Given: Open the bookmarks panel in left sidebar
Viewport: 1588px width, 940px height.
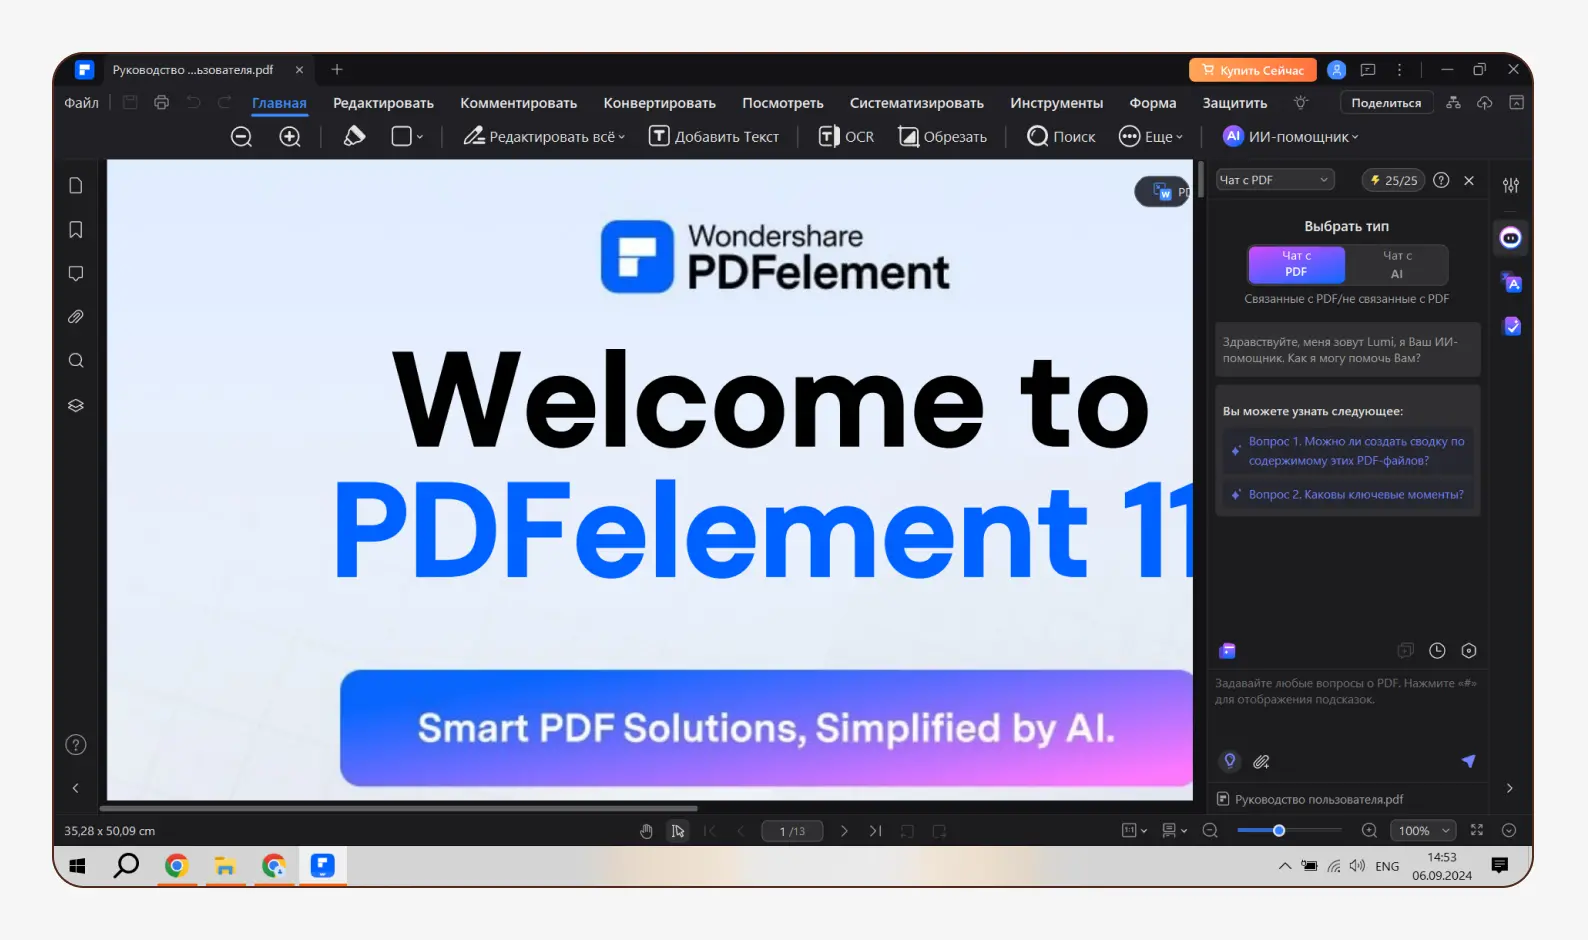Looking at the screenshot, I should click(75, 230).
